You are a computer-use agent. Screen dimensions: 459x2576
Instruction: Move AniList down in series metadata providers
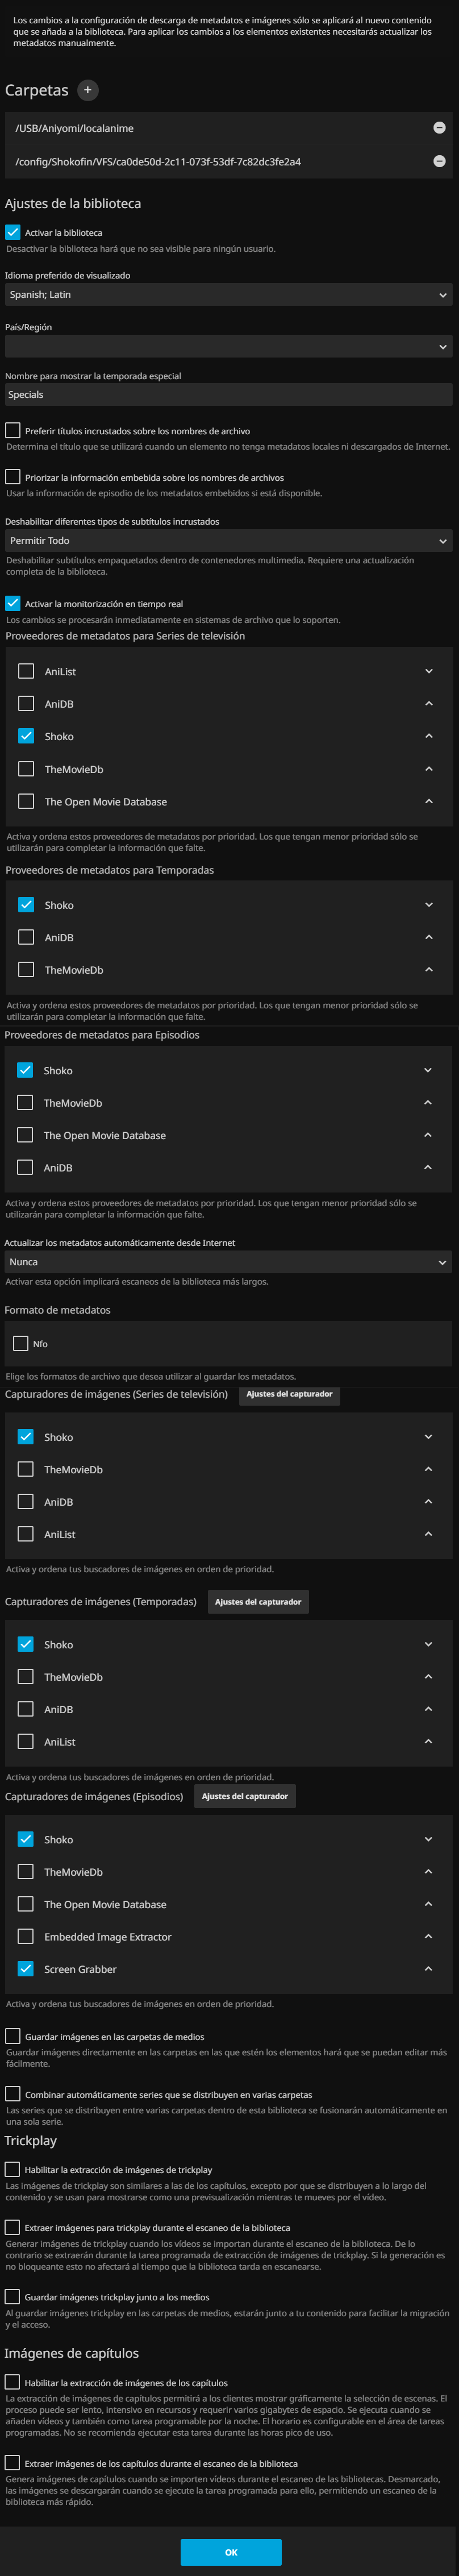pyautogui.click(x=429, y=671)
